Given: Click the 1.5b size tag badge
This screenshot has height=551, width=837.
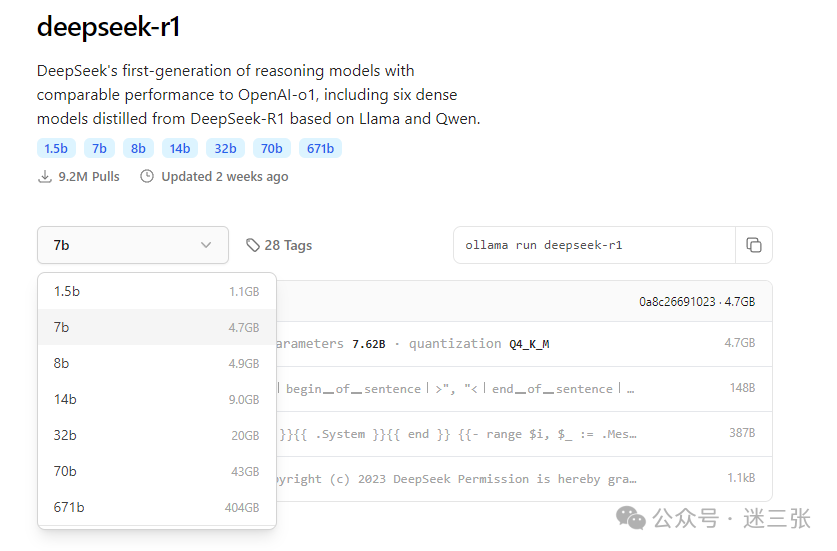Looking at the screenshot, I should pyautogui.click(x=56, y=149).
